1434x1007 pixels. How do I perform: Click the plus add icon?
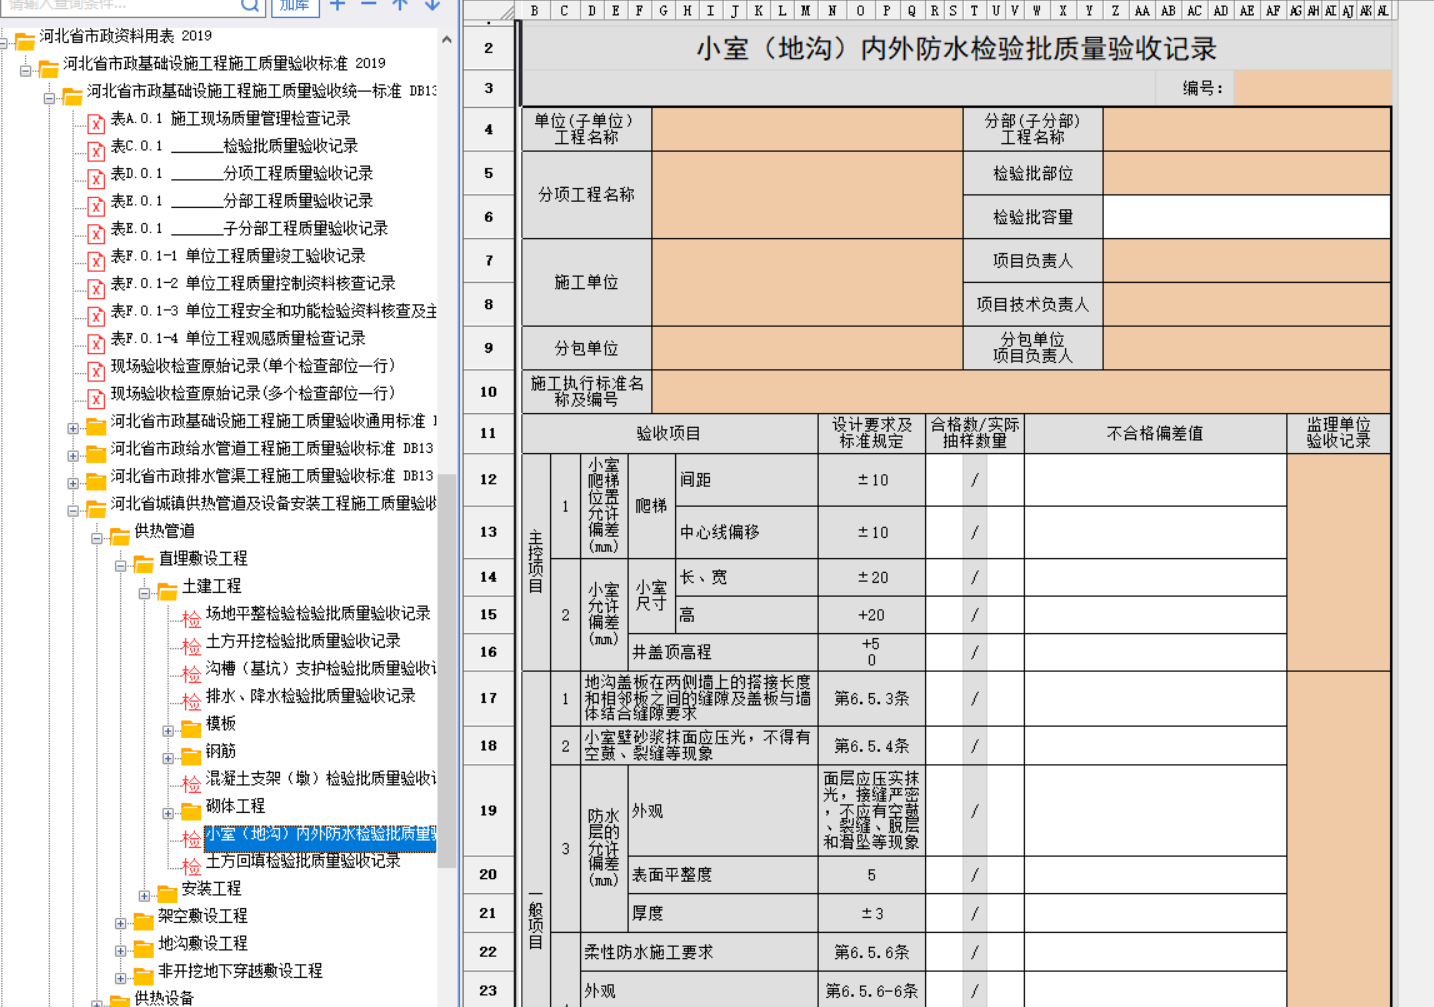pyautogui.click(x=338, y=6)
